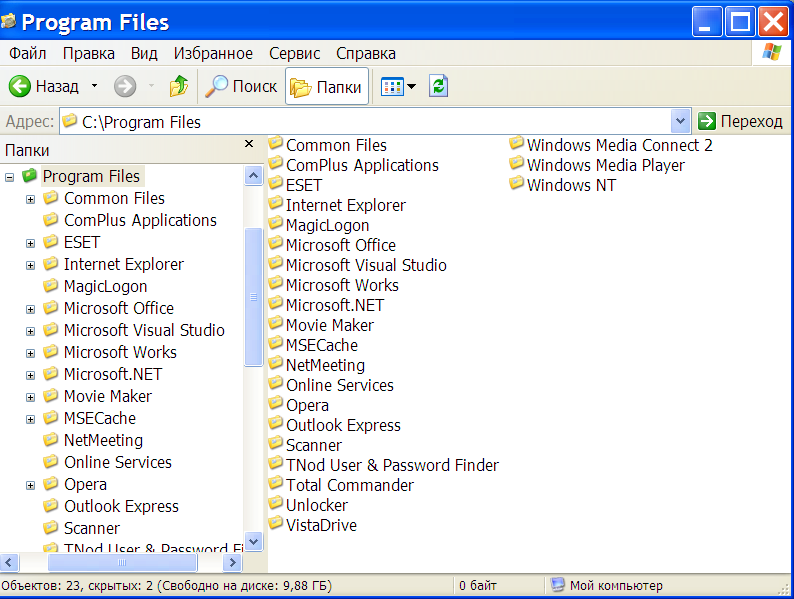The width and height of the screenshot is (794, 599).
Task: Select Windows NT folder icon
Action: click(x=516, y=183)
